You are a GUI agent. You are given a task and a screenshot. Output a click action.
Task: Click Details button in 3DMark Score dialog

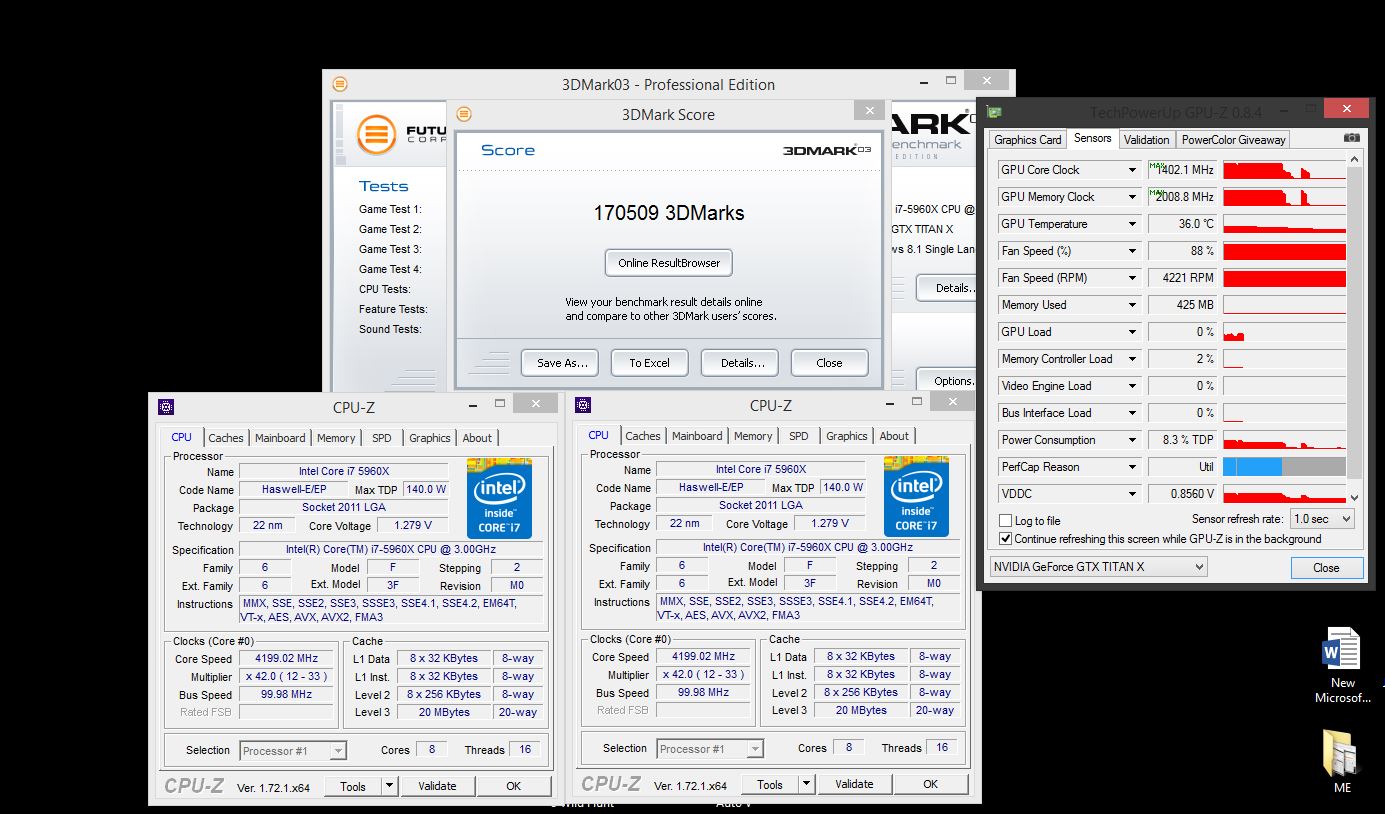tap(740, 363)
